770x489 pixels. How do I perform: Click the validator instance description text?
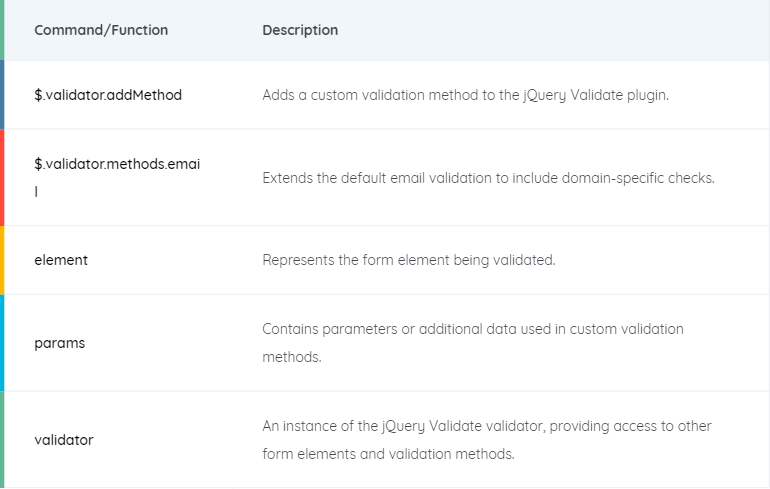coord(487,439)
